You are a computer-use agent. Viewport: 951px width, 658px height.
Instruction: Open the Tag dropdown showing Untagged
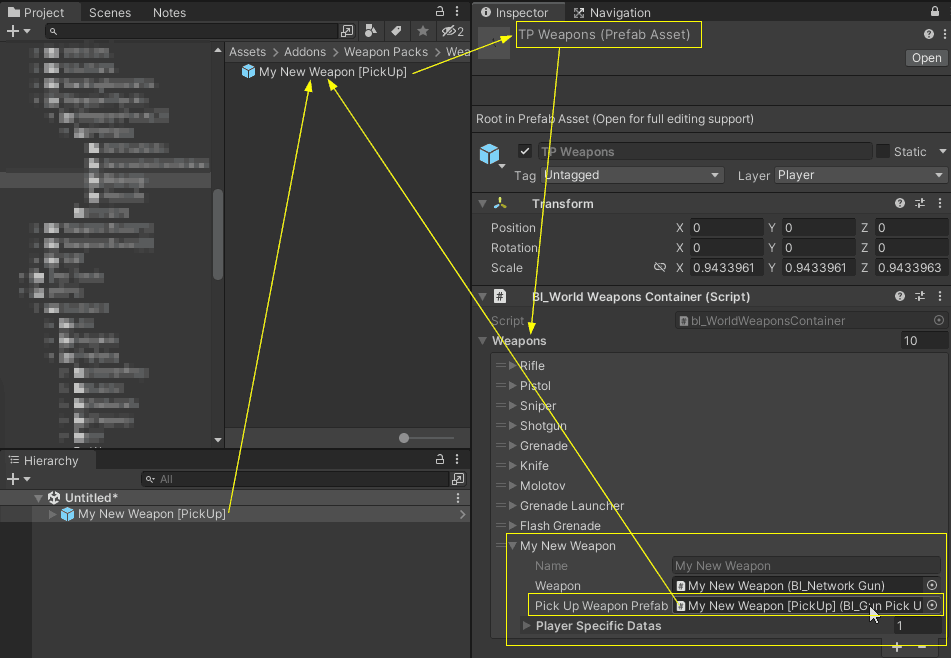coord(631,175)
